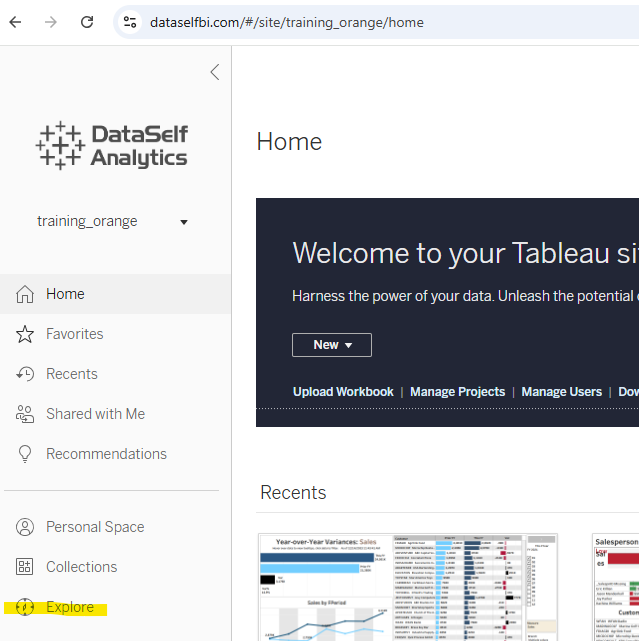
Task: Click the Shared with Me people icon
Action: pos(25,414)
